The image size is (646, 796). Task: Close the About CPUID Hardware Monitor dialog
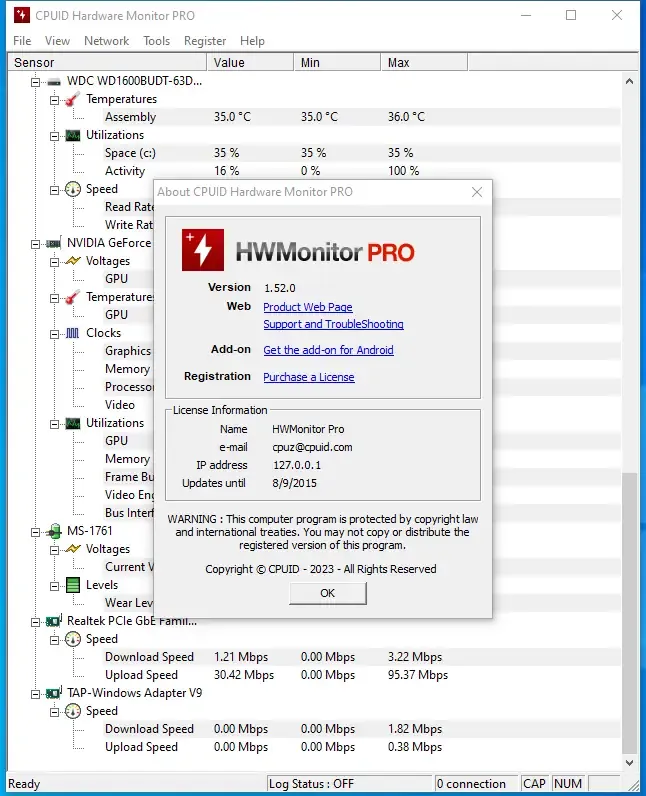click(x=477, y=192)
